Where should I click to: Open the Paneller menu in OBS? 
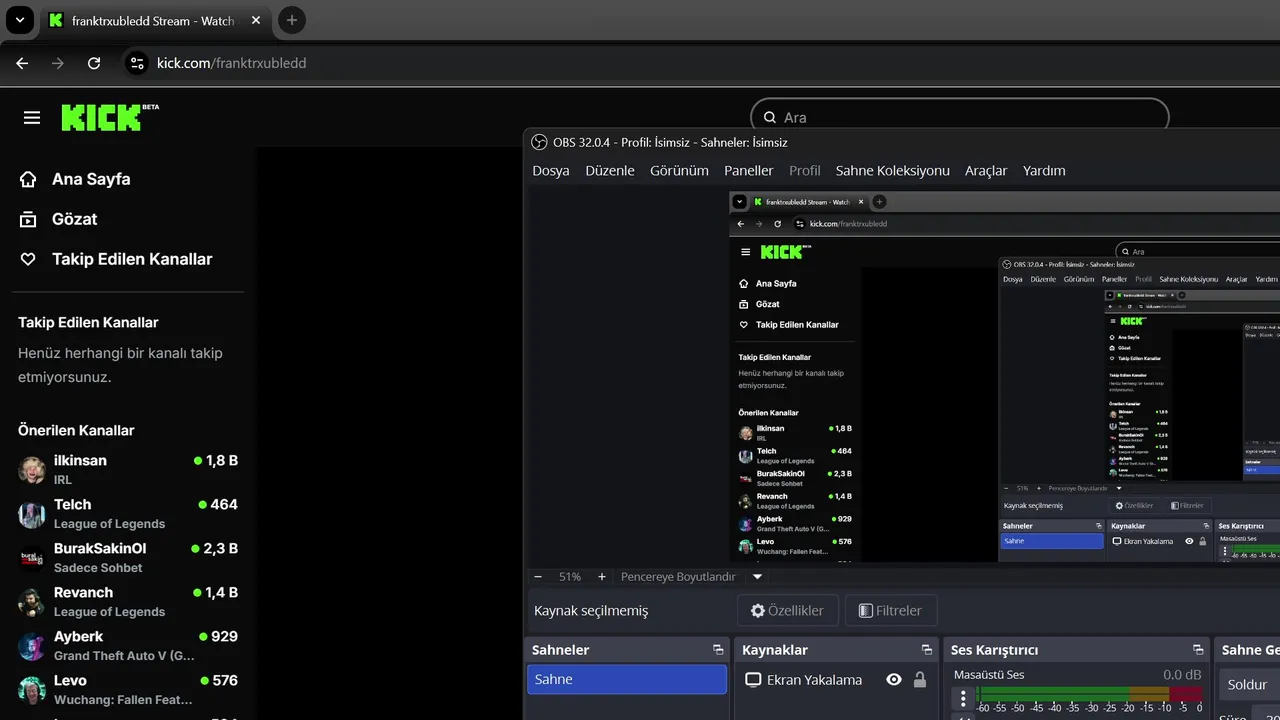coord(749,171)
